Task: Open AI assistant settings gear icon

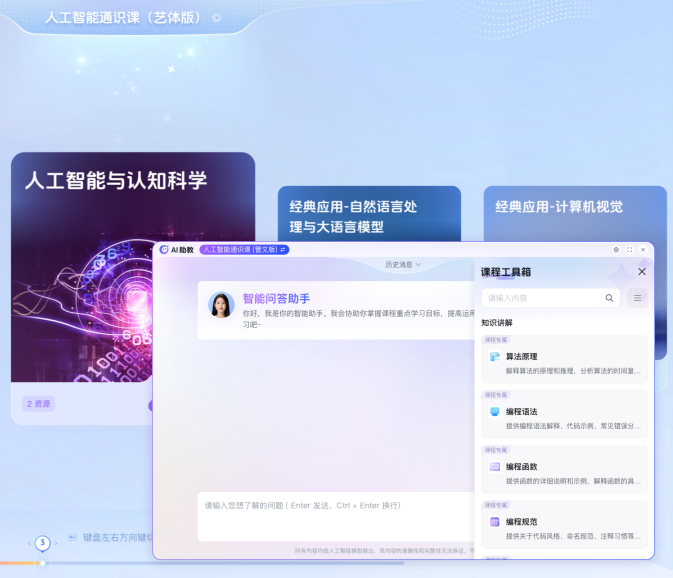Action: [x=616, y=250]
